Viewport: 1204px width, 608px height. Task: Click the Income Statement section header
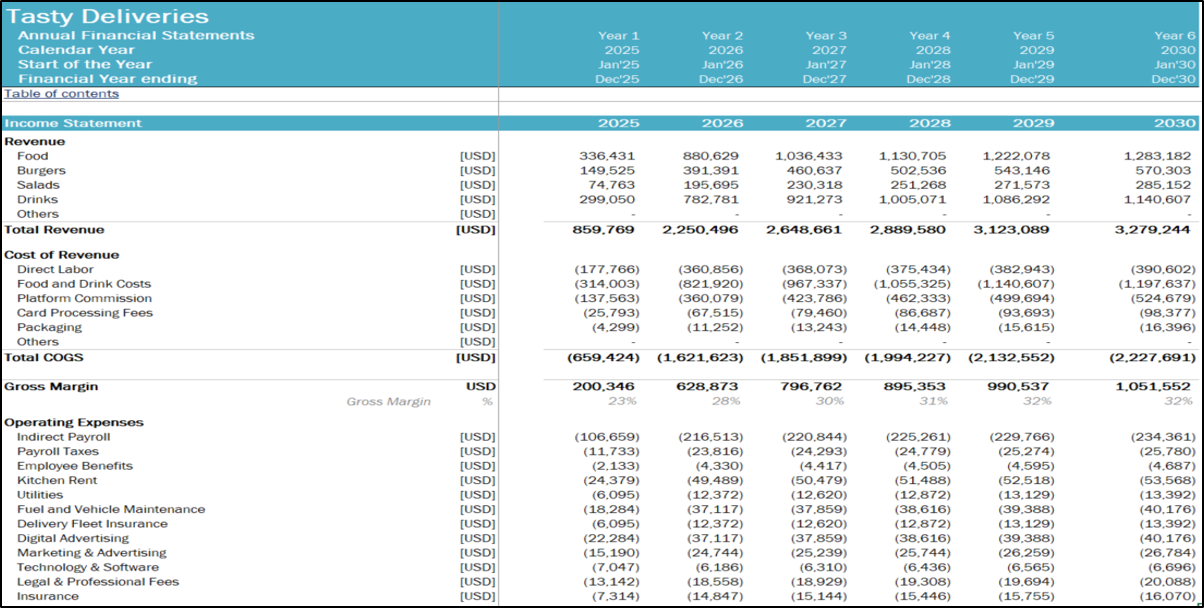point(73,124)
